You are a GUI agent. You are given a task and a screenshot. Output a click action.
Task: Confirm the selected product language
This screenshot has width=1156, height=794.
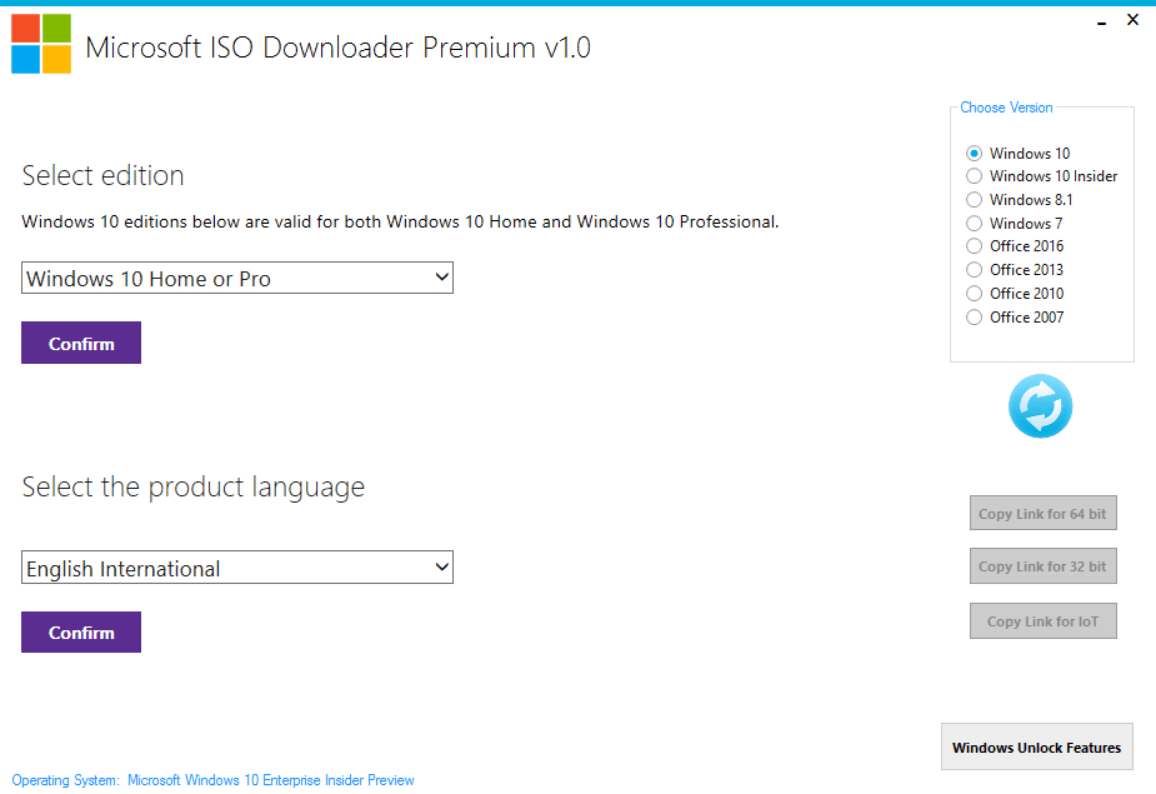(81, 632)
